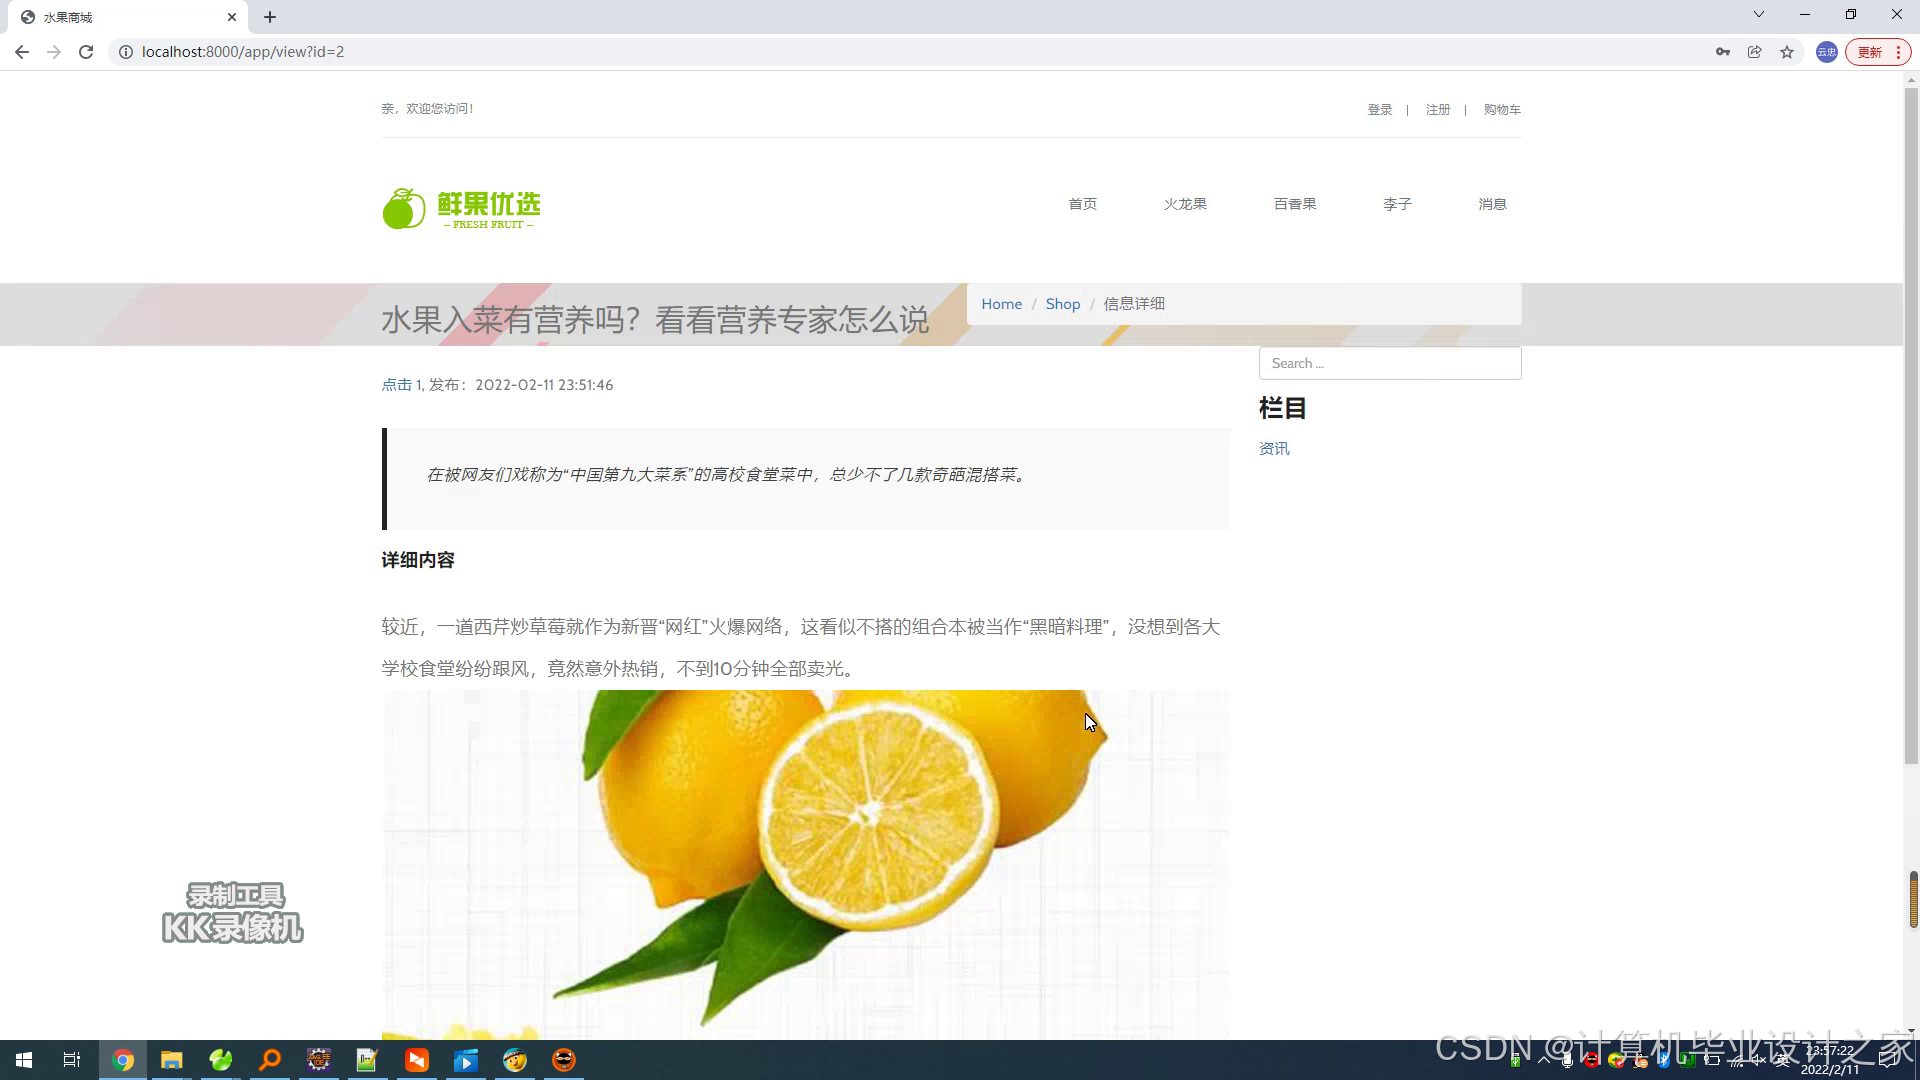Open the orange magnifier search app

click(270, 1060)
